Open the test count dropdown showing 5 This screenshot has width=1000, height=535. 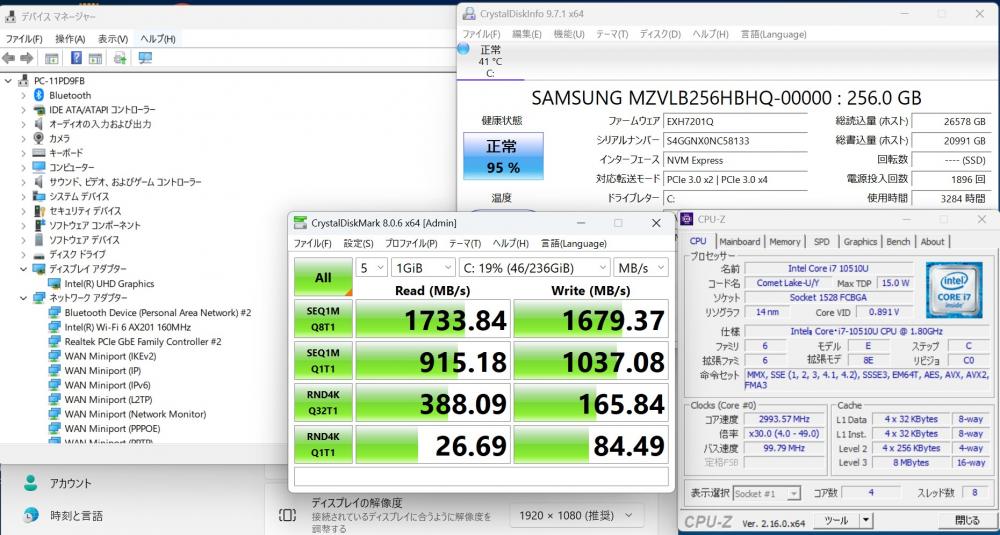(371, 268)
